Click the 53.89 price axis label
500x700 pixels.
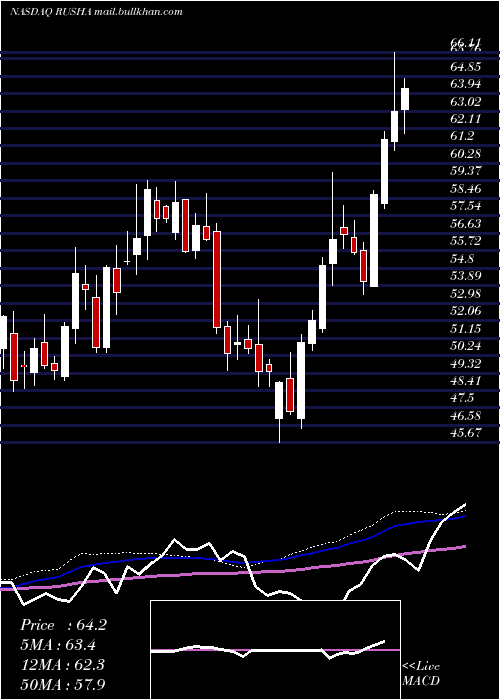tap(466, 276)
